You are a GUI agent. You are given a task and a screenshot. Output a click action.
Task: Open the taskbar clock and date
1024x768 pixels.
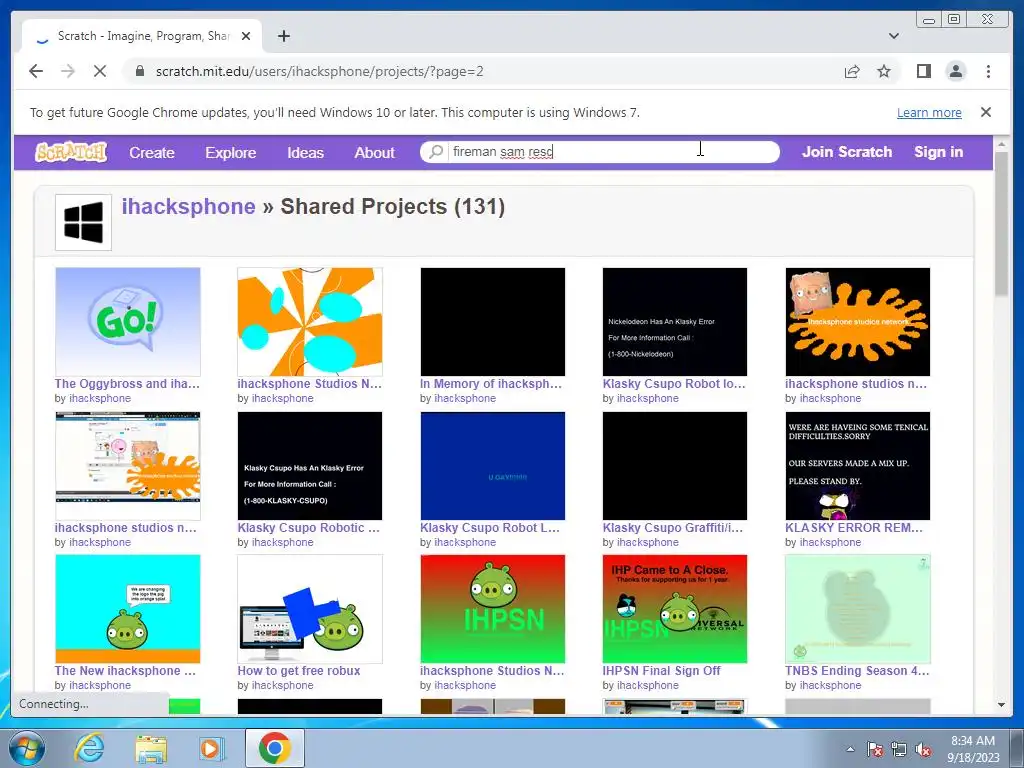[972, 749]
